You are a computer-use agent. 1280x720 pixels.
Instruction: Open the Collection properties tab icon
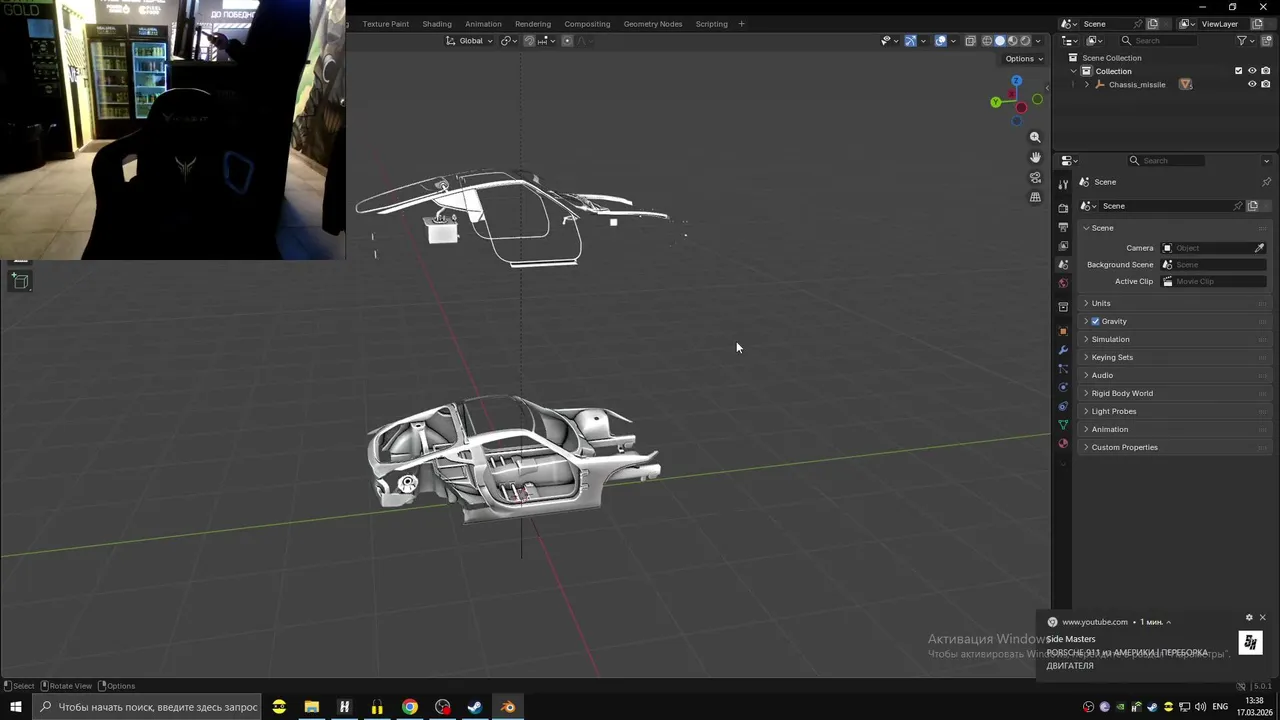coord(1063,307)
